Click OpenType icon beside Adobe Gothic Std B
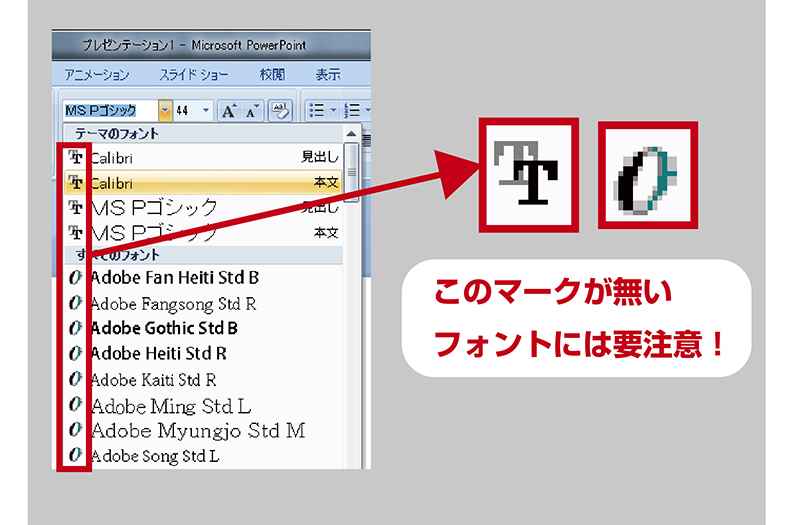 point(74,328)
